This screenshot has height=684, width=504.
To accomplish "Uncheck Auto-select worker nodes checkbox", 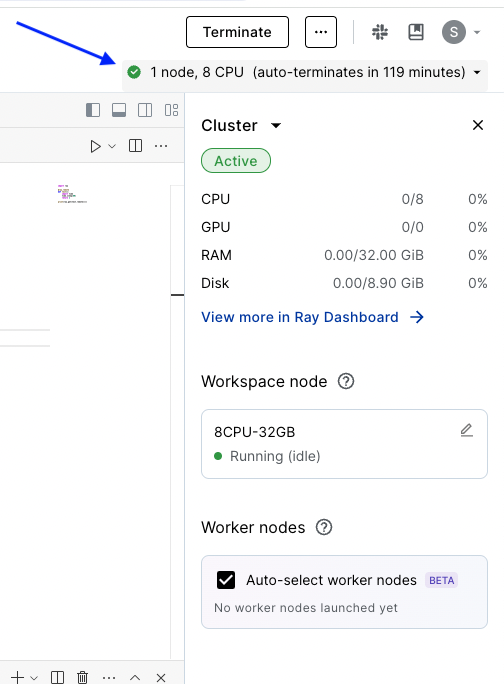I will tap(226, 580).
